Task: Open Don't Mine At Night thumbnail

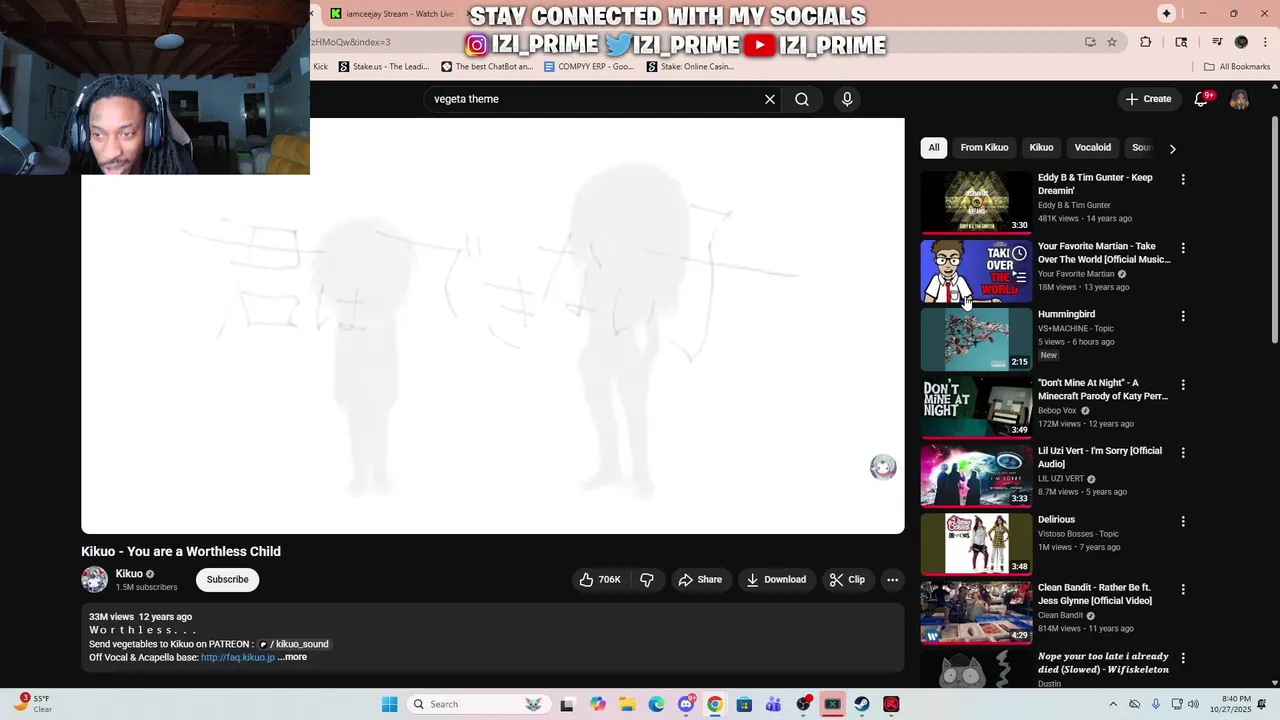Action: (x=976, y=407)
